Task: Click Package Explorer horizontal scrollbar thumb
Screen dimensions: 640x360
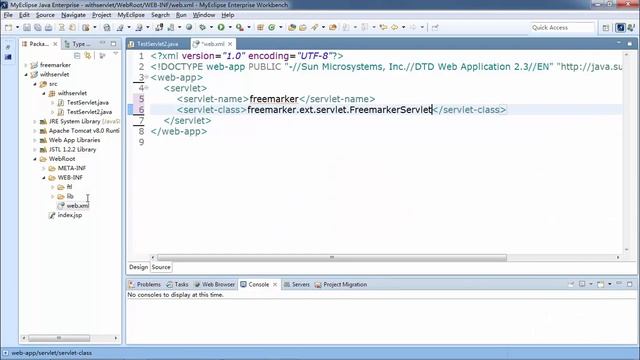Action: pyautogui.click(x=59, y=338)
